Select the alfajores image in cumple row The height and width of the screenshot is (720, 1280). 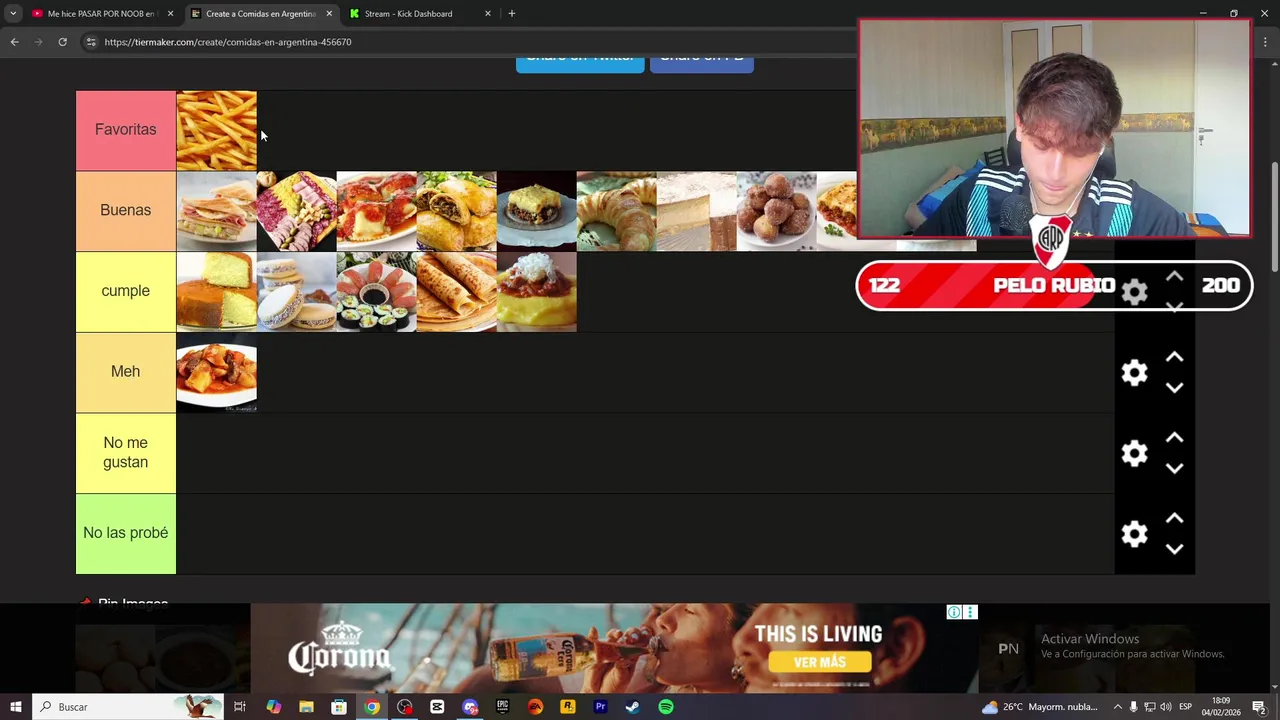click(x=296, y=291)
